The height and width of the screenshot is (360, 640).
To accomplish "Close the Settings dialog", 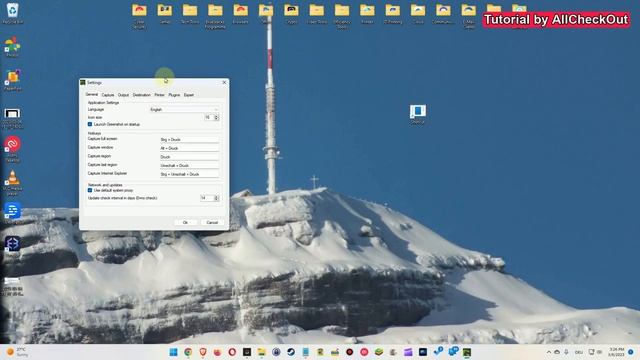I will tap(224, 82).
